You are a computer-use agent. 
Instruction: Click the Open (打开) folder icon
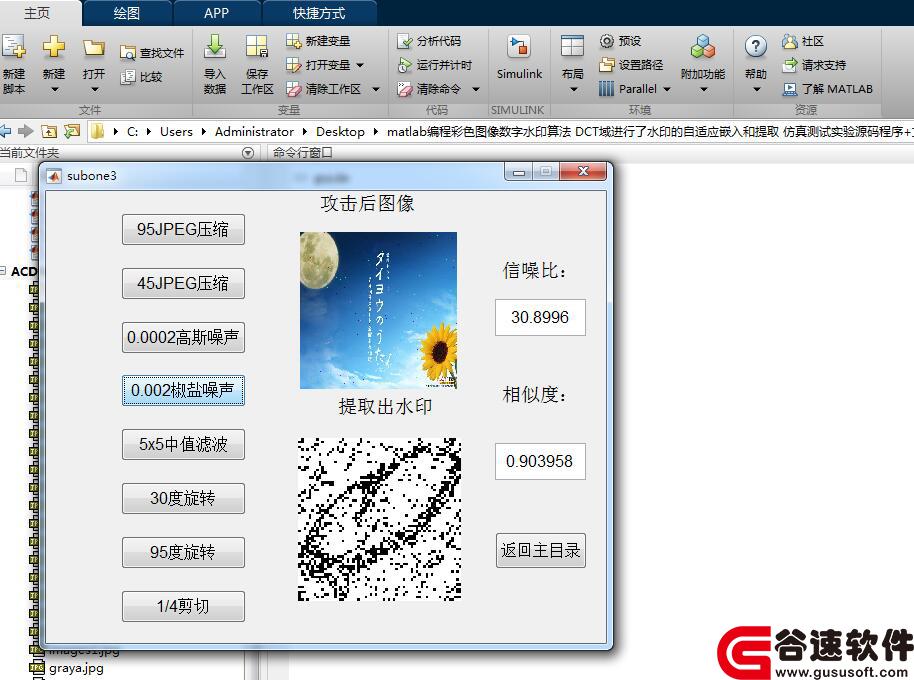click(93, 47)
